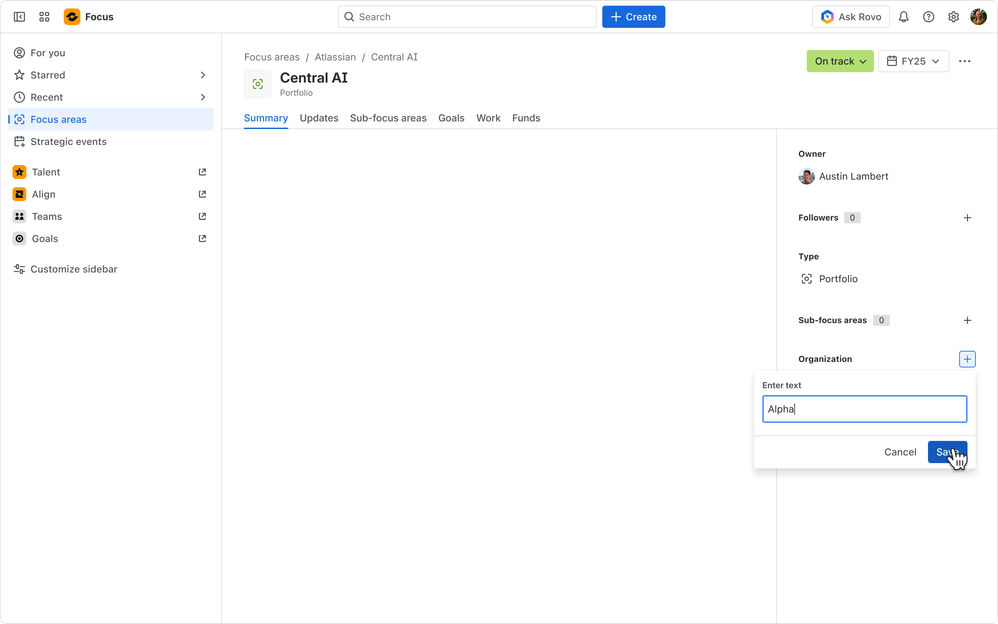
Task: Add a sub-focus area with plus icon
Action: click(x=967, y=321)
